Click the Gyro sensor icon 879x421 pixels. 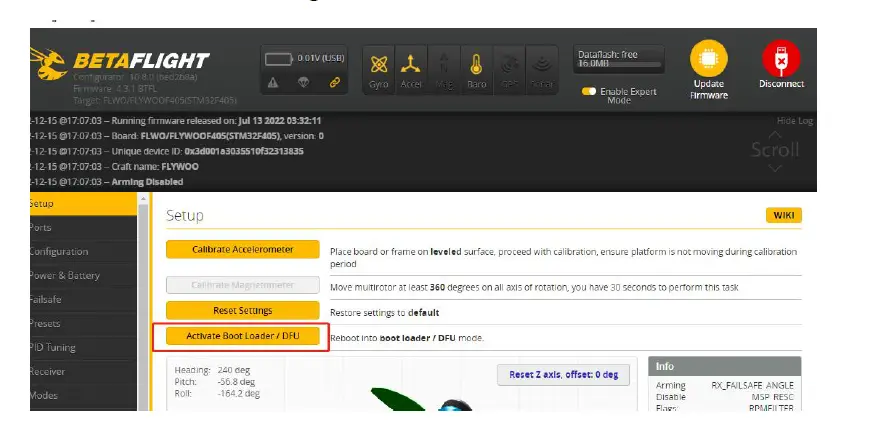pos(379,70)
